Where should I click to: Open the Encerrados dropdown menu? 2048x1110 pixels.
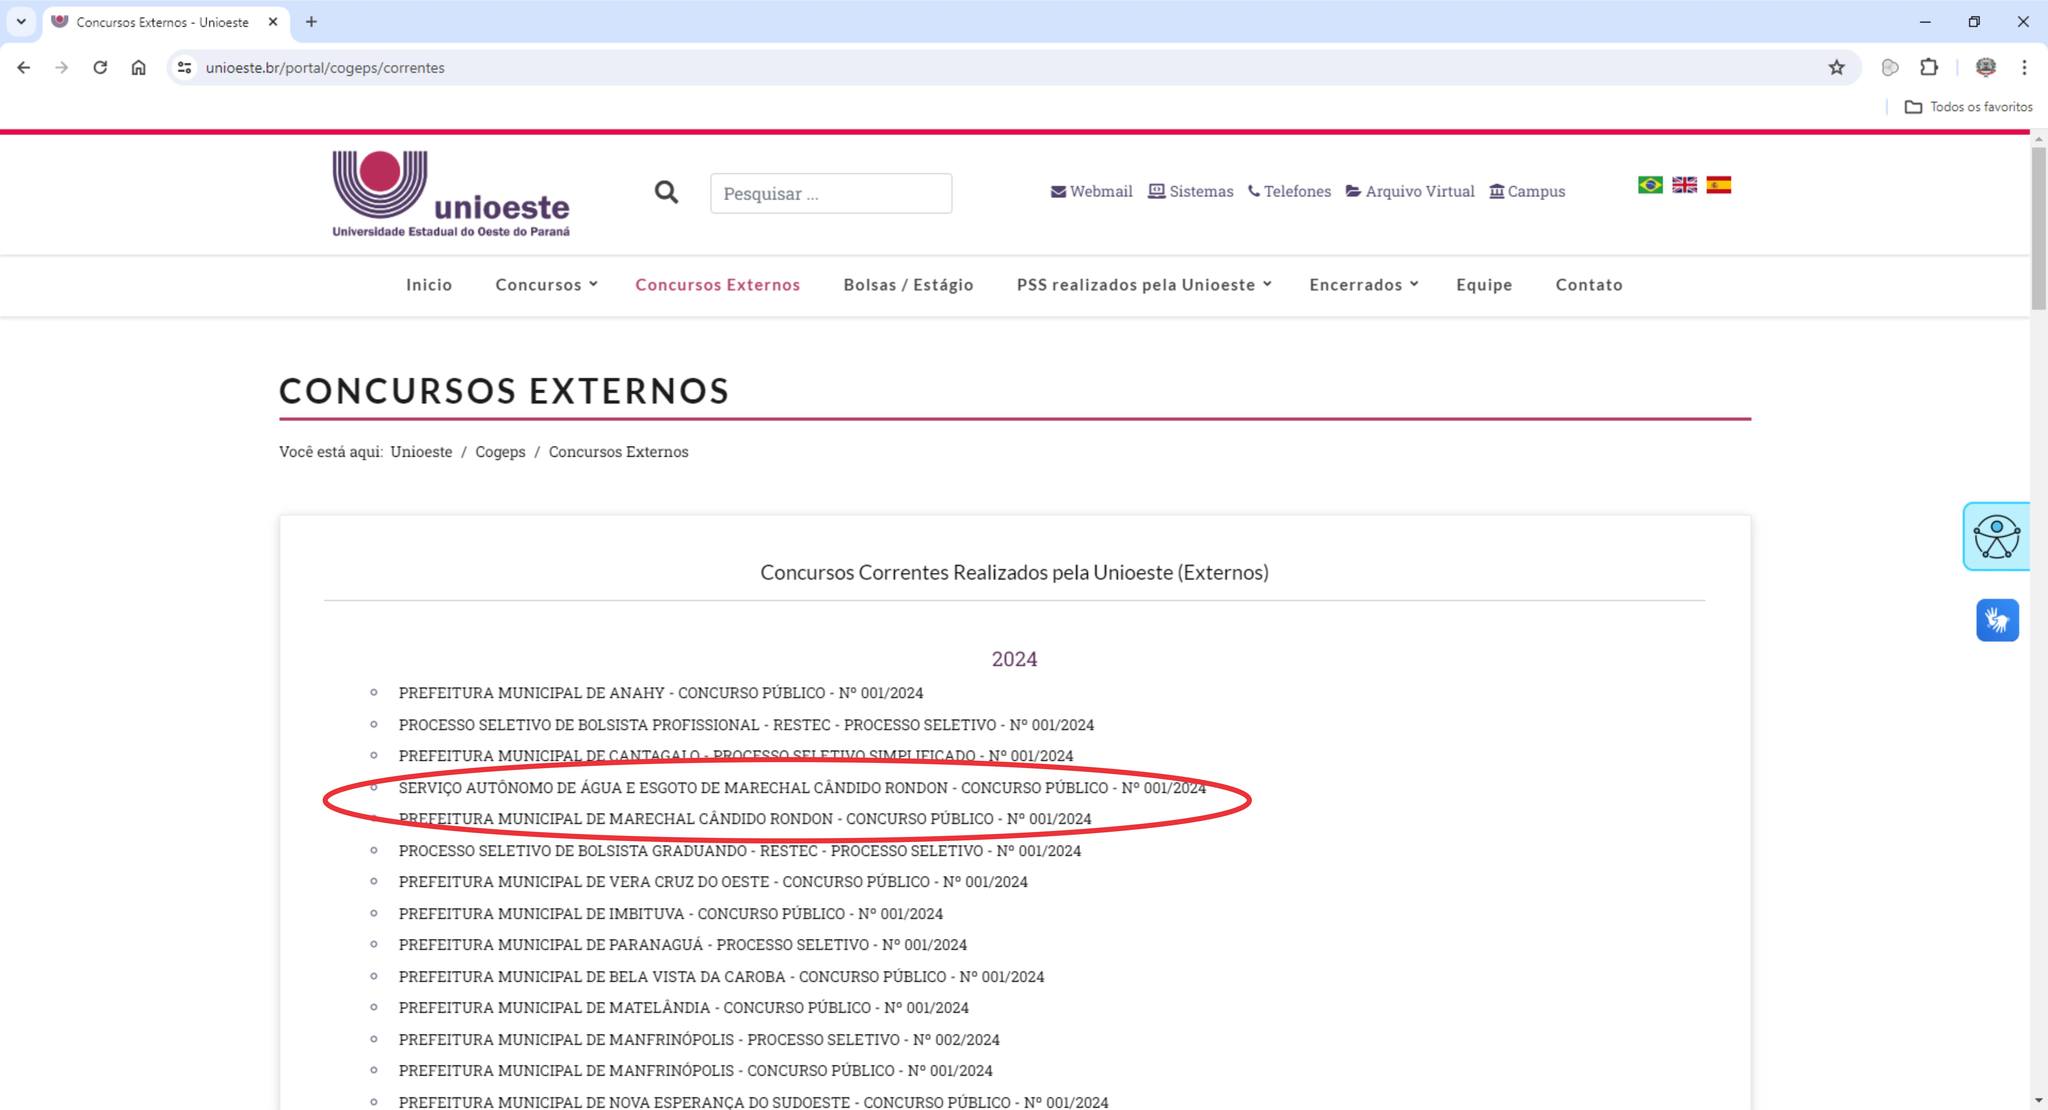pyautogui.click(x=1363, y=285)
